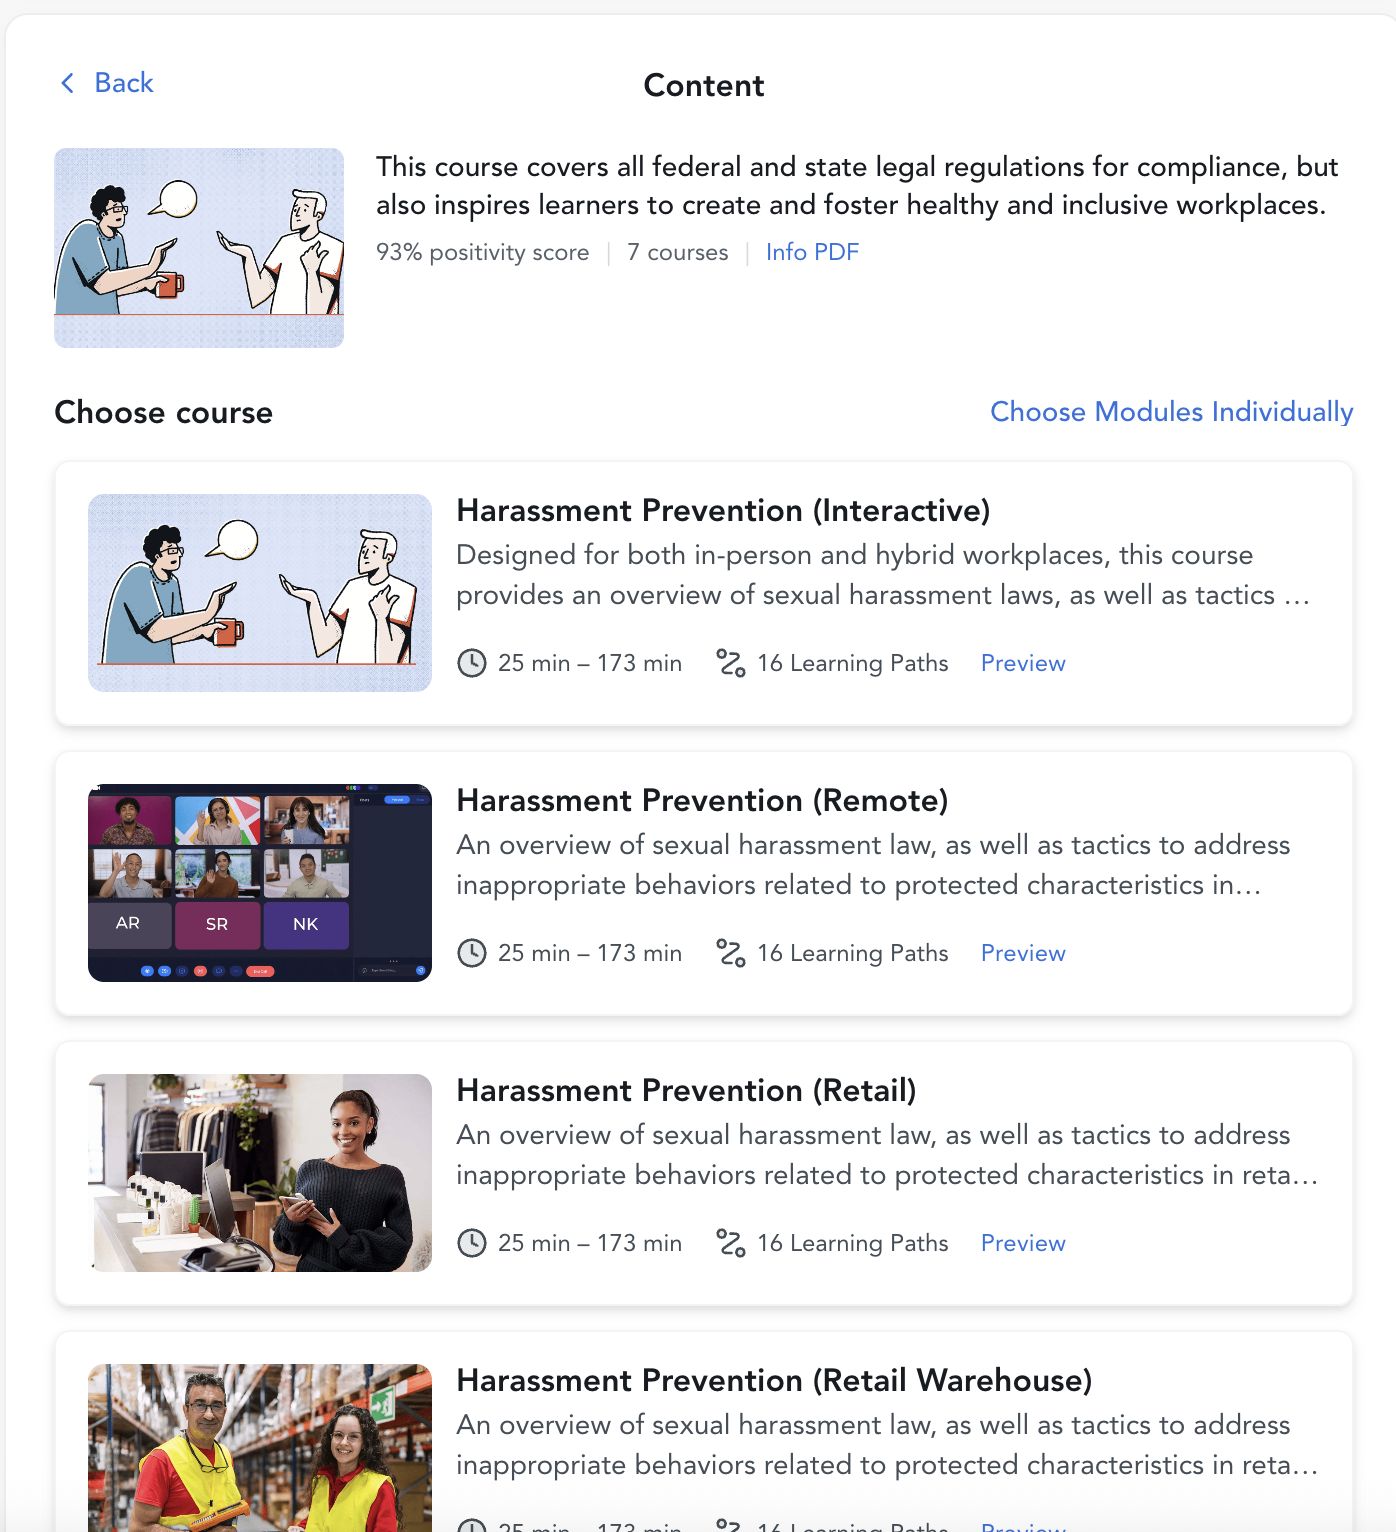1396x1532 pixels.
Task: Preview the Harassment Prevention (Retail) course
Action: (1023, 1243)
